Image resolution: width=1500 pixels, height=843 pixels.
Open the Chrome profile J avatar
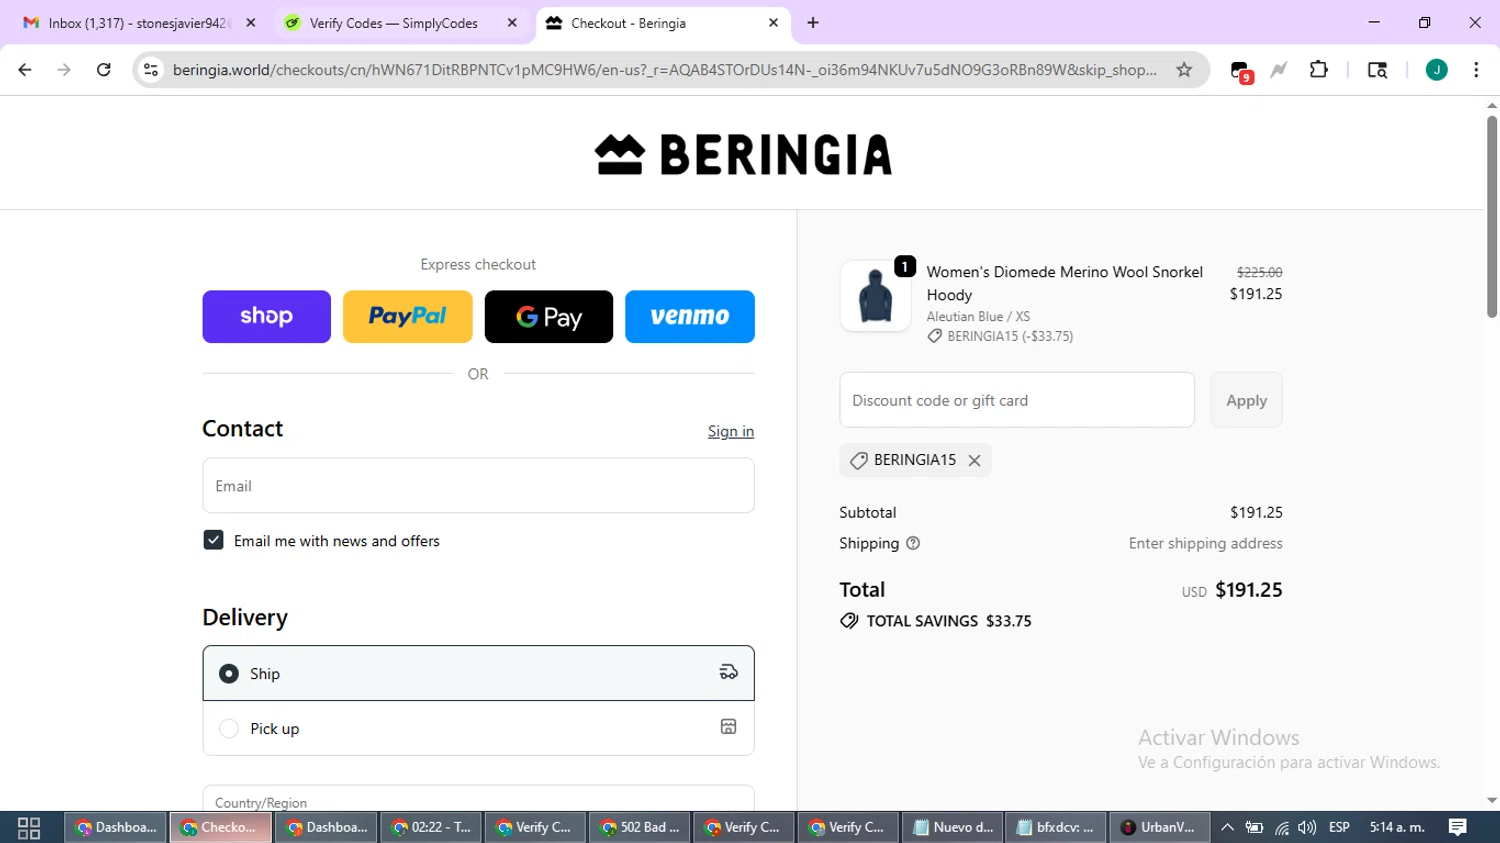pyautogui.click(x=1436, y=70)
